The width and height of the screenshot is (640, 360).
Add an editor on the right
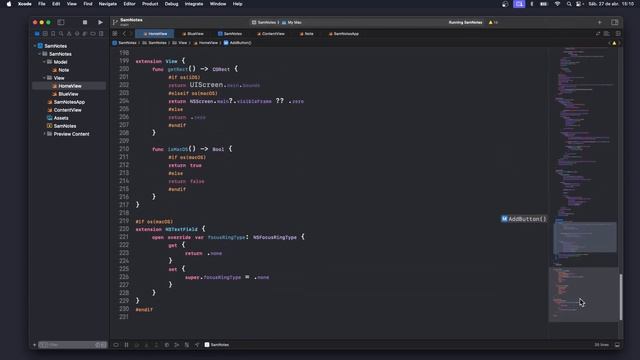pyautogui.click(x=618, y=34)
